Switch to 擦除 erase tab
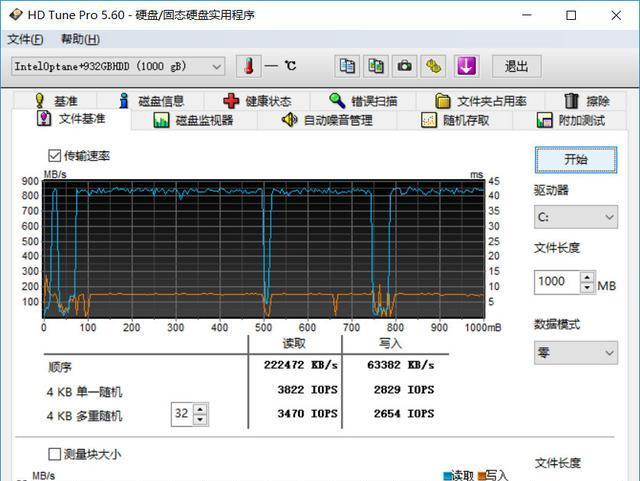The image size is (640, 481). coord(586,101)
